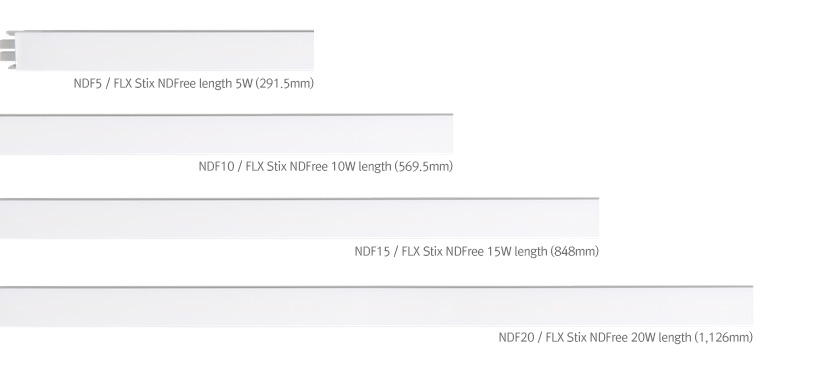Select the NDF15 15W light bar image
The height and width of the screenshot is (375, 821).
tap(299, 218)
